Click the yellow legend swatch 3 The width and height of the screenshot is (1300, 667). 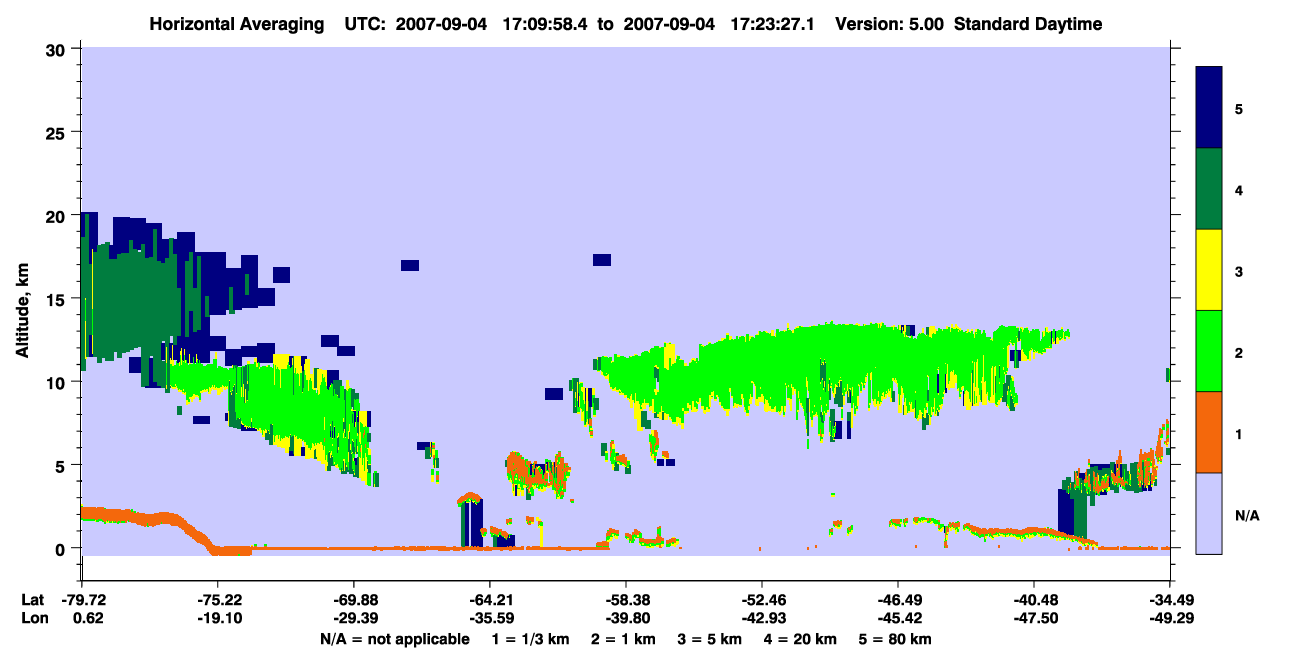point(1209,270)
